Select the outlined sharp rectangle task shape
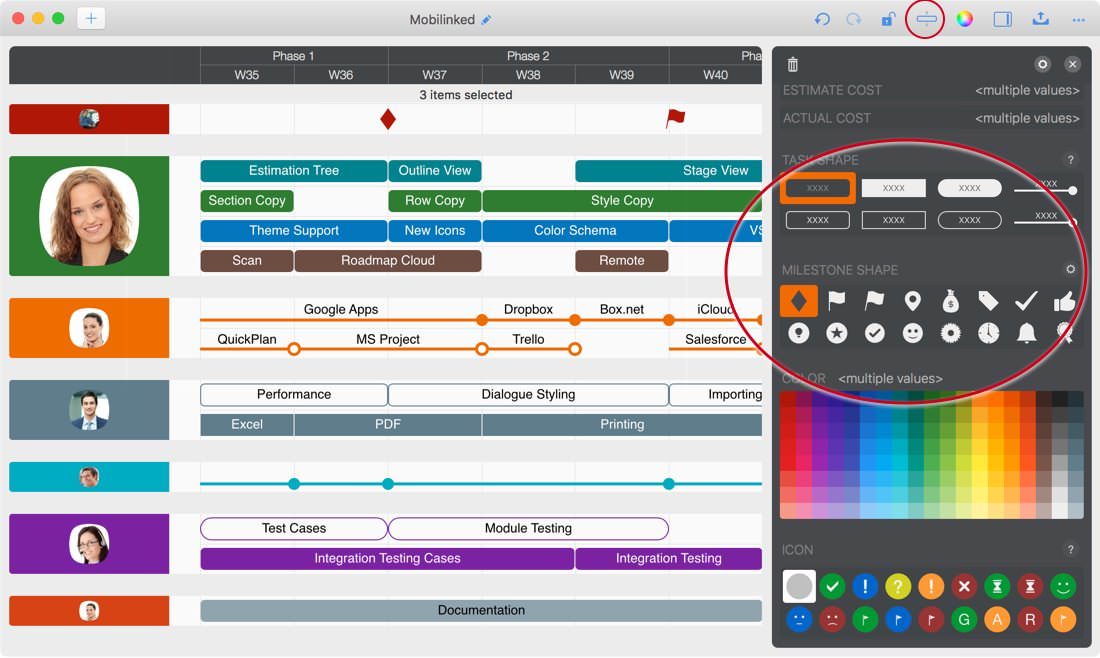Image resolution: width=1100 pixels, height=658 pixels. (x=893, y=220)
